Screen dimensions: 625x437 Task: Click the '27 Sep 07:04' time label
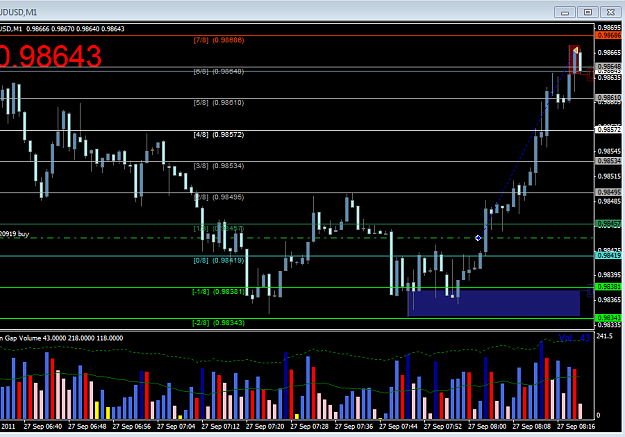(176, 426)
